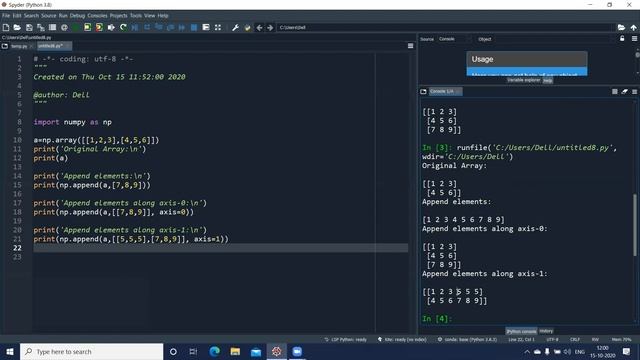Create a new file with the toolbar icon
Screen dimensions: 640x360
tap(6, 27)
